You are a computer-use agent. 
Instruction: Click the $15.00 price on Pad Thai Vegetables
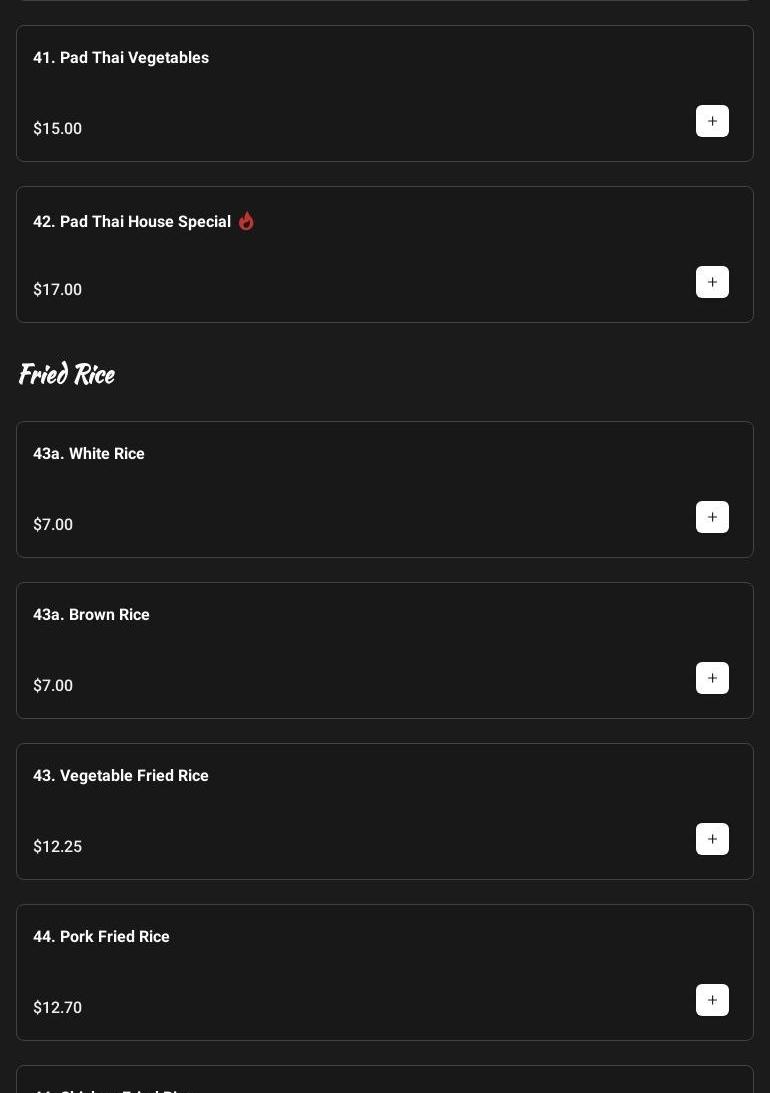click(x=58, y=129)
